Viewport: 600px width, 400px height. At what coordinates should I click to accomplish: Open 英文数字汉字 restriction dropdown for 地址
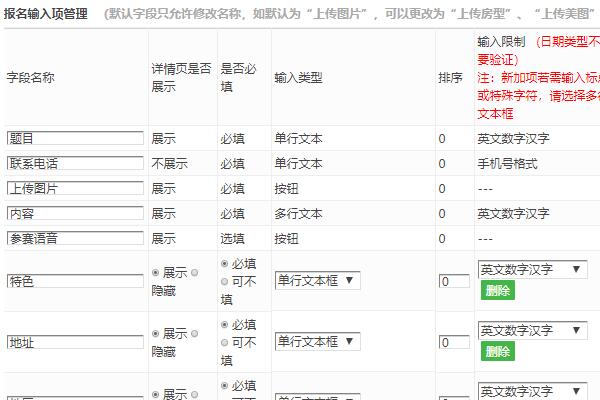coord(533,330)
